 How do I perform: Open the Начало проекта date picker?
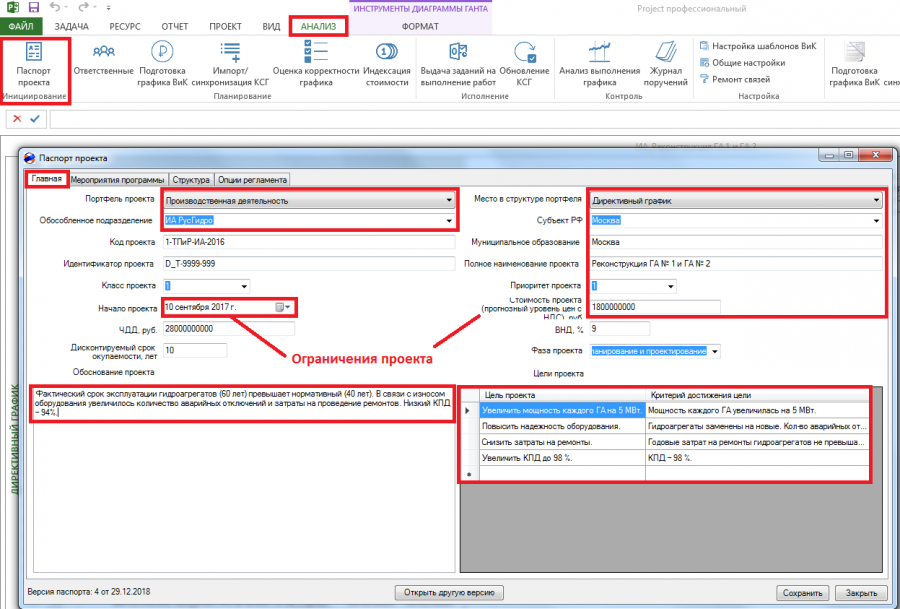[284, 307]
